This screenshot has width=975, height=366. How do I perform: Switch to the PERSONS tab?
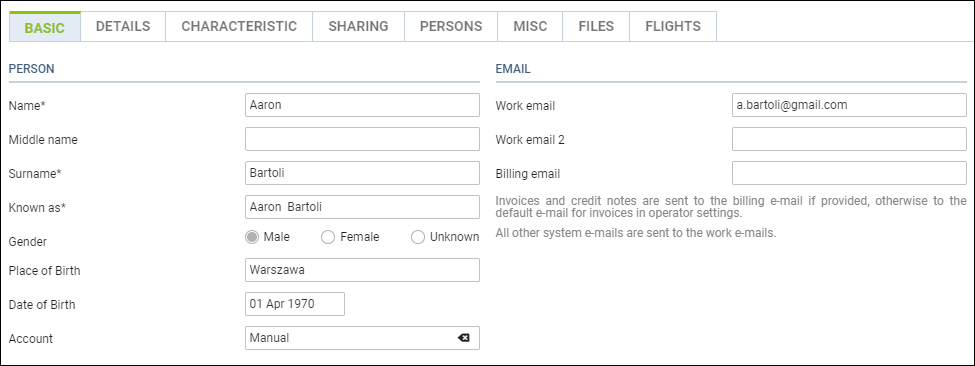(x=451, y=27)
